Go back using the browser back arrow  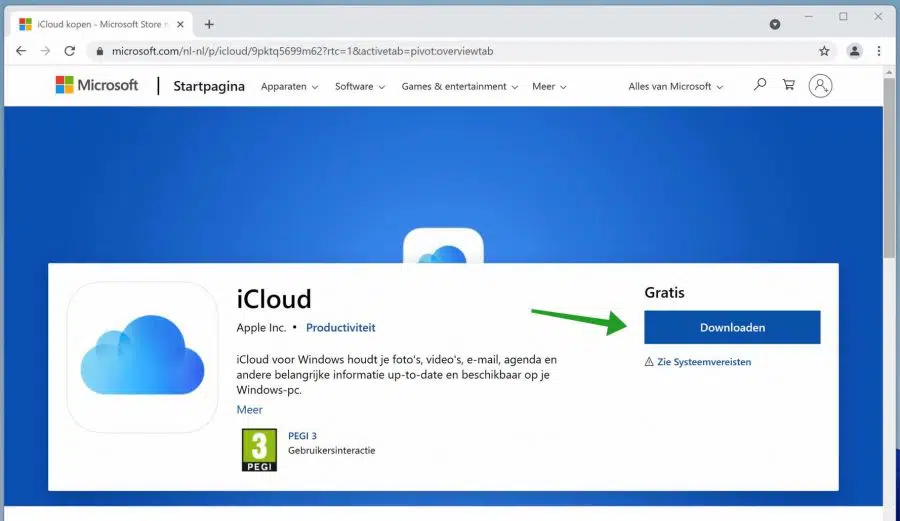[x=21, y=51]
